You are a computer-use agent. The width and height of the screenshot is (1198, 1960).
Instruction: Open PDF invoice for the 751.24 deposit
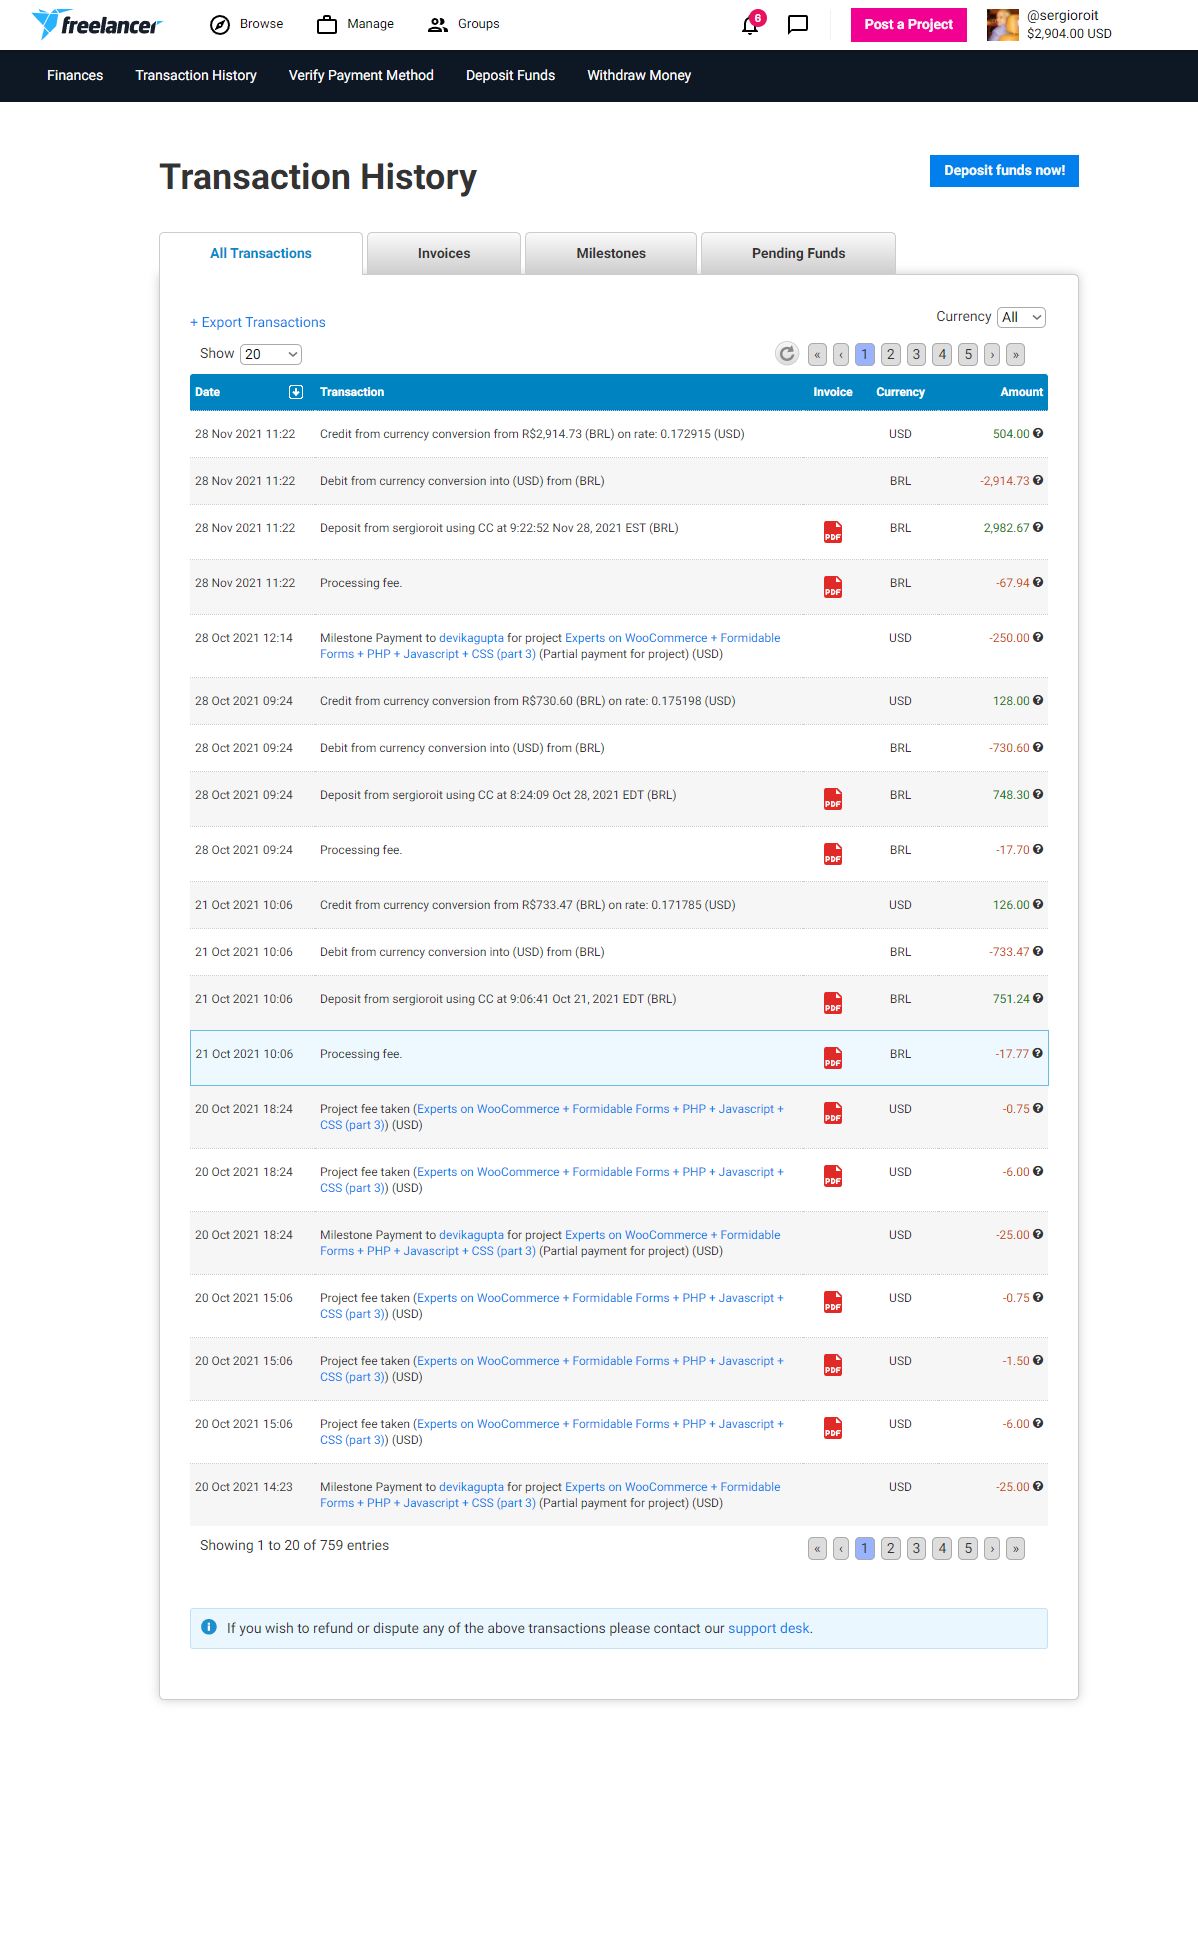pyautogui.click(x=833, y=1003)
